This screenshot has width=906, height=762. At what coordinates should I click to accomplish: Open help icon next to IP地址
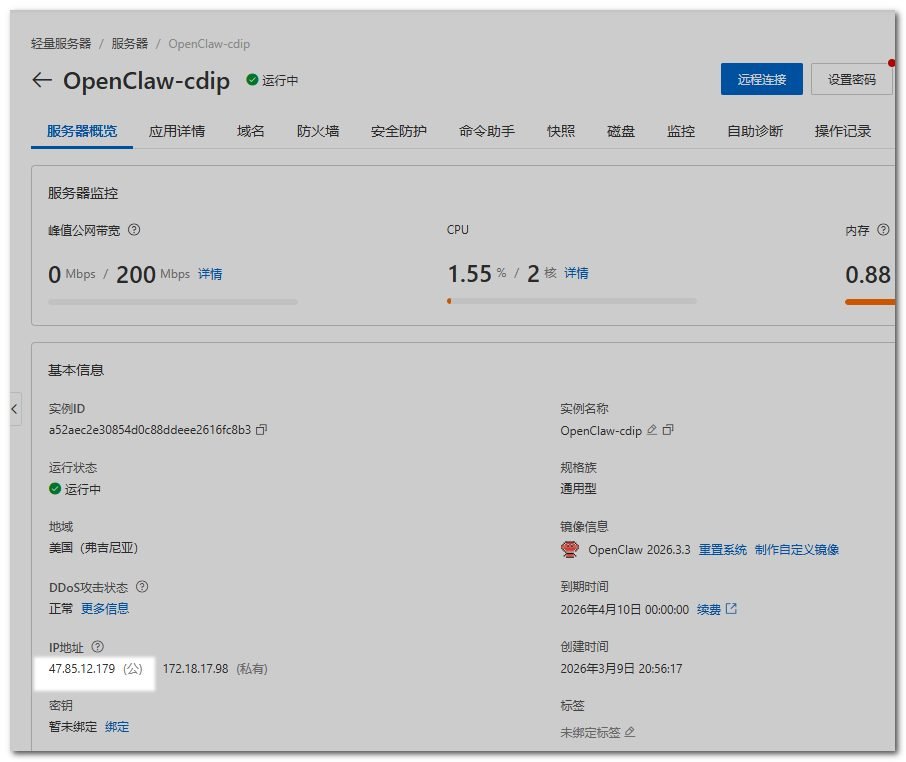coord(98,647)
